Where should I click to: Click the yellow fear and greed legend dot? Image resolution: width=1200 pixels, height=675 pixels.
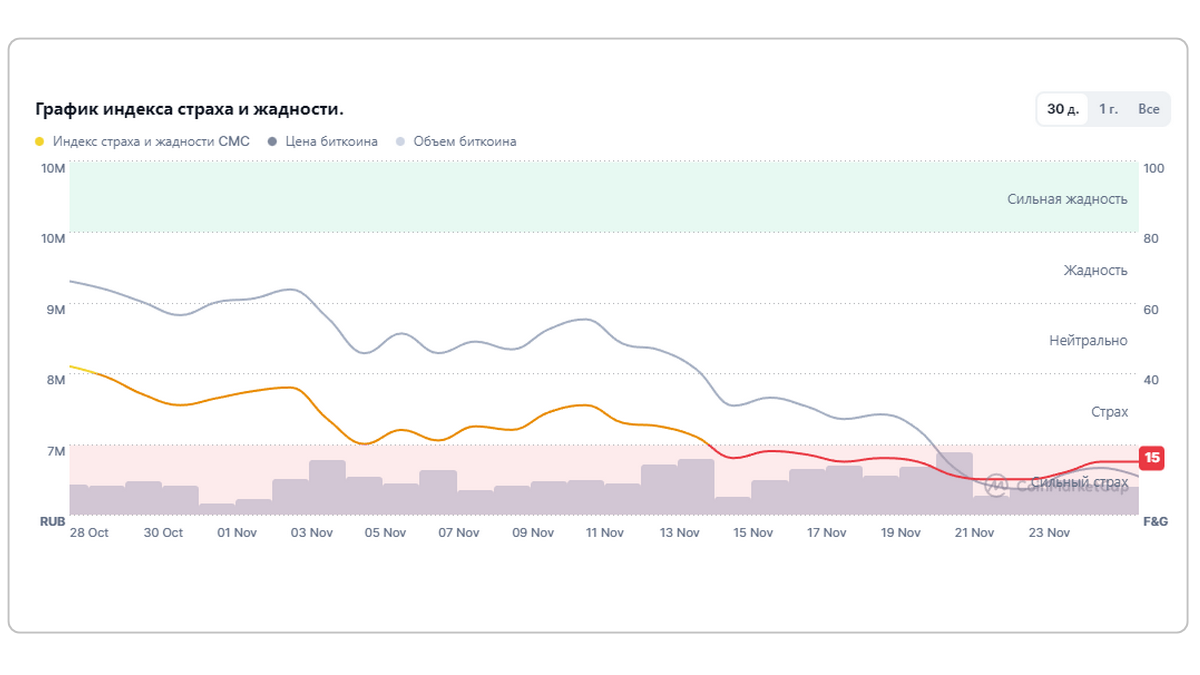tap(40, 142)
